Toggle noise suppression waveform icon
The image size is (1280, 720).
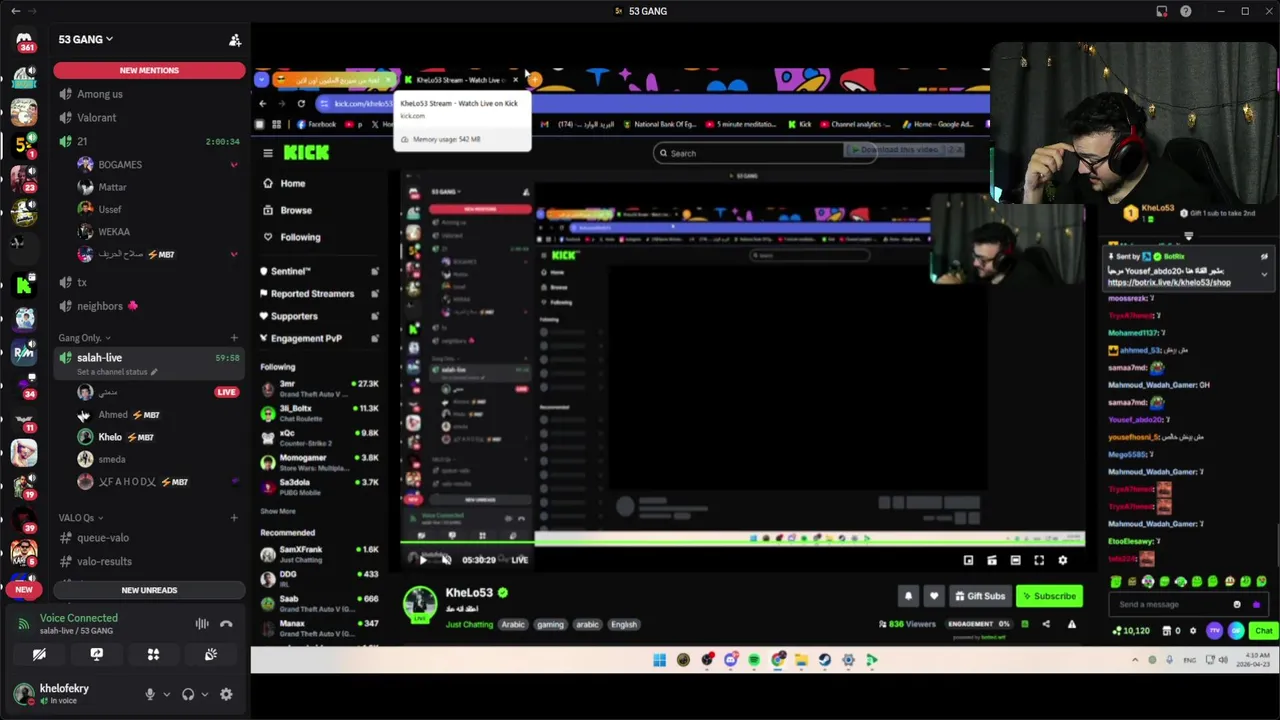pyautogui.click(x=202, y=624)
